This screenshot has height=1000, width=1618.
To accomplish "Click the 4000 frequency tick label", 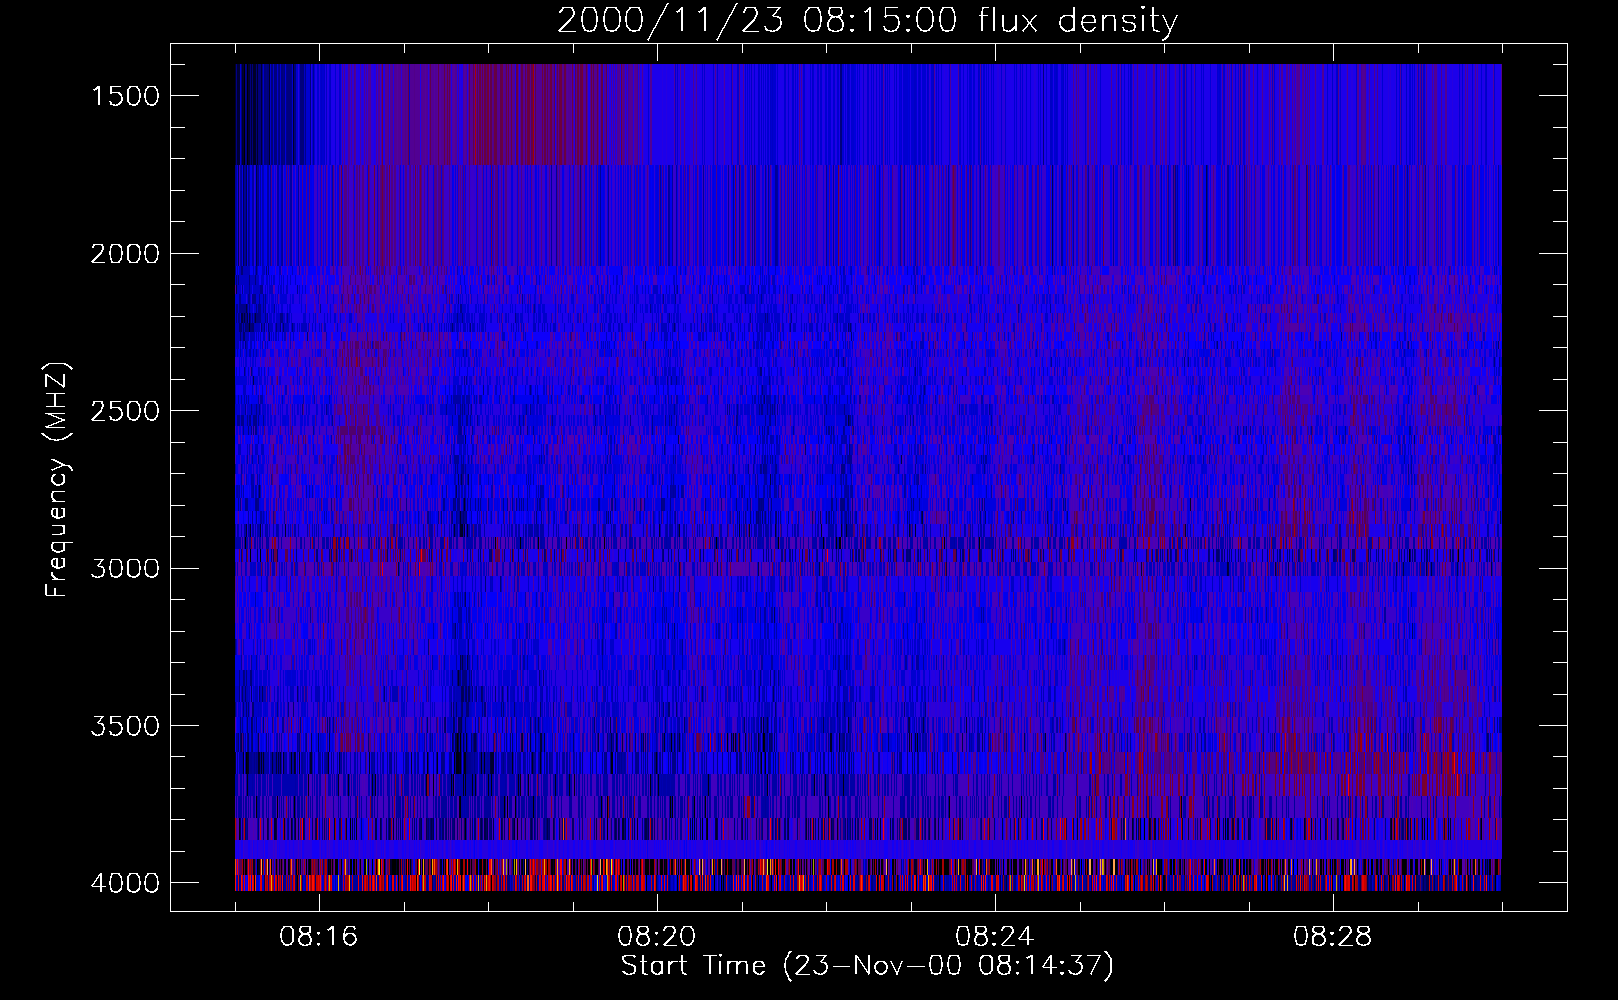I will pos(125,883).
